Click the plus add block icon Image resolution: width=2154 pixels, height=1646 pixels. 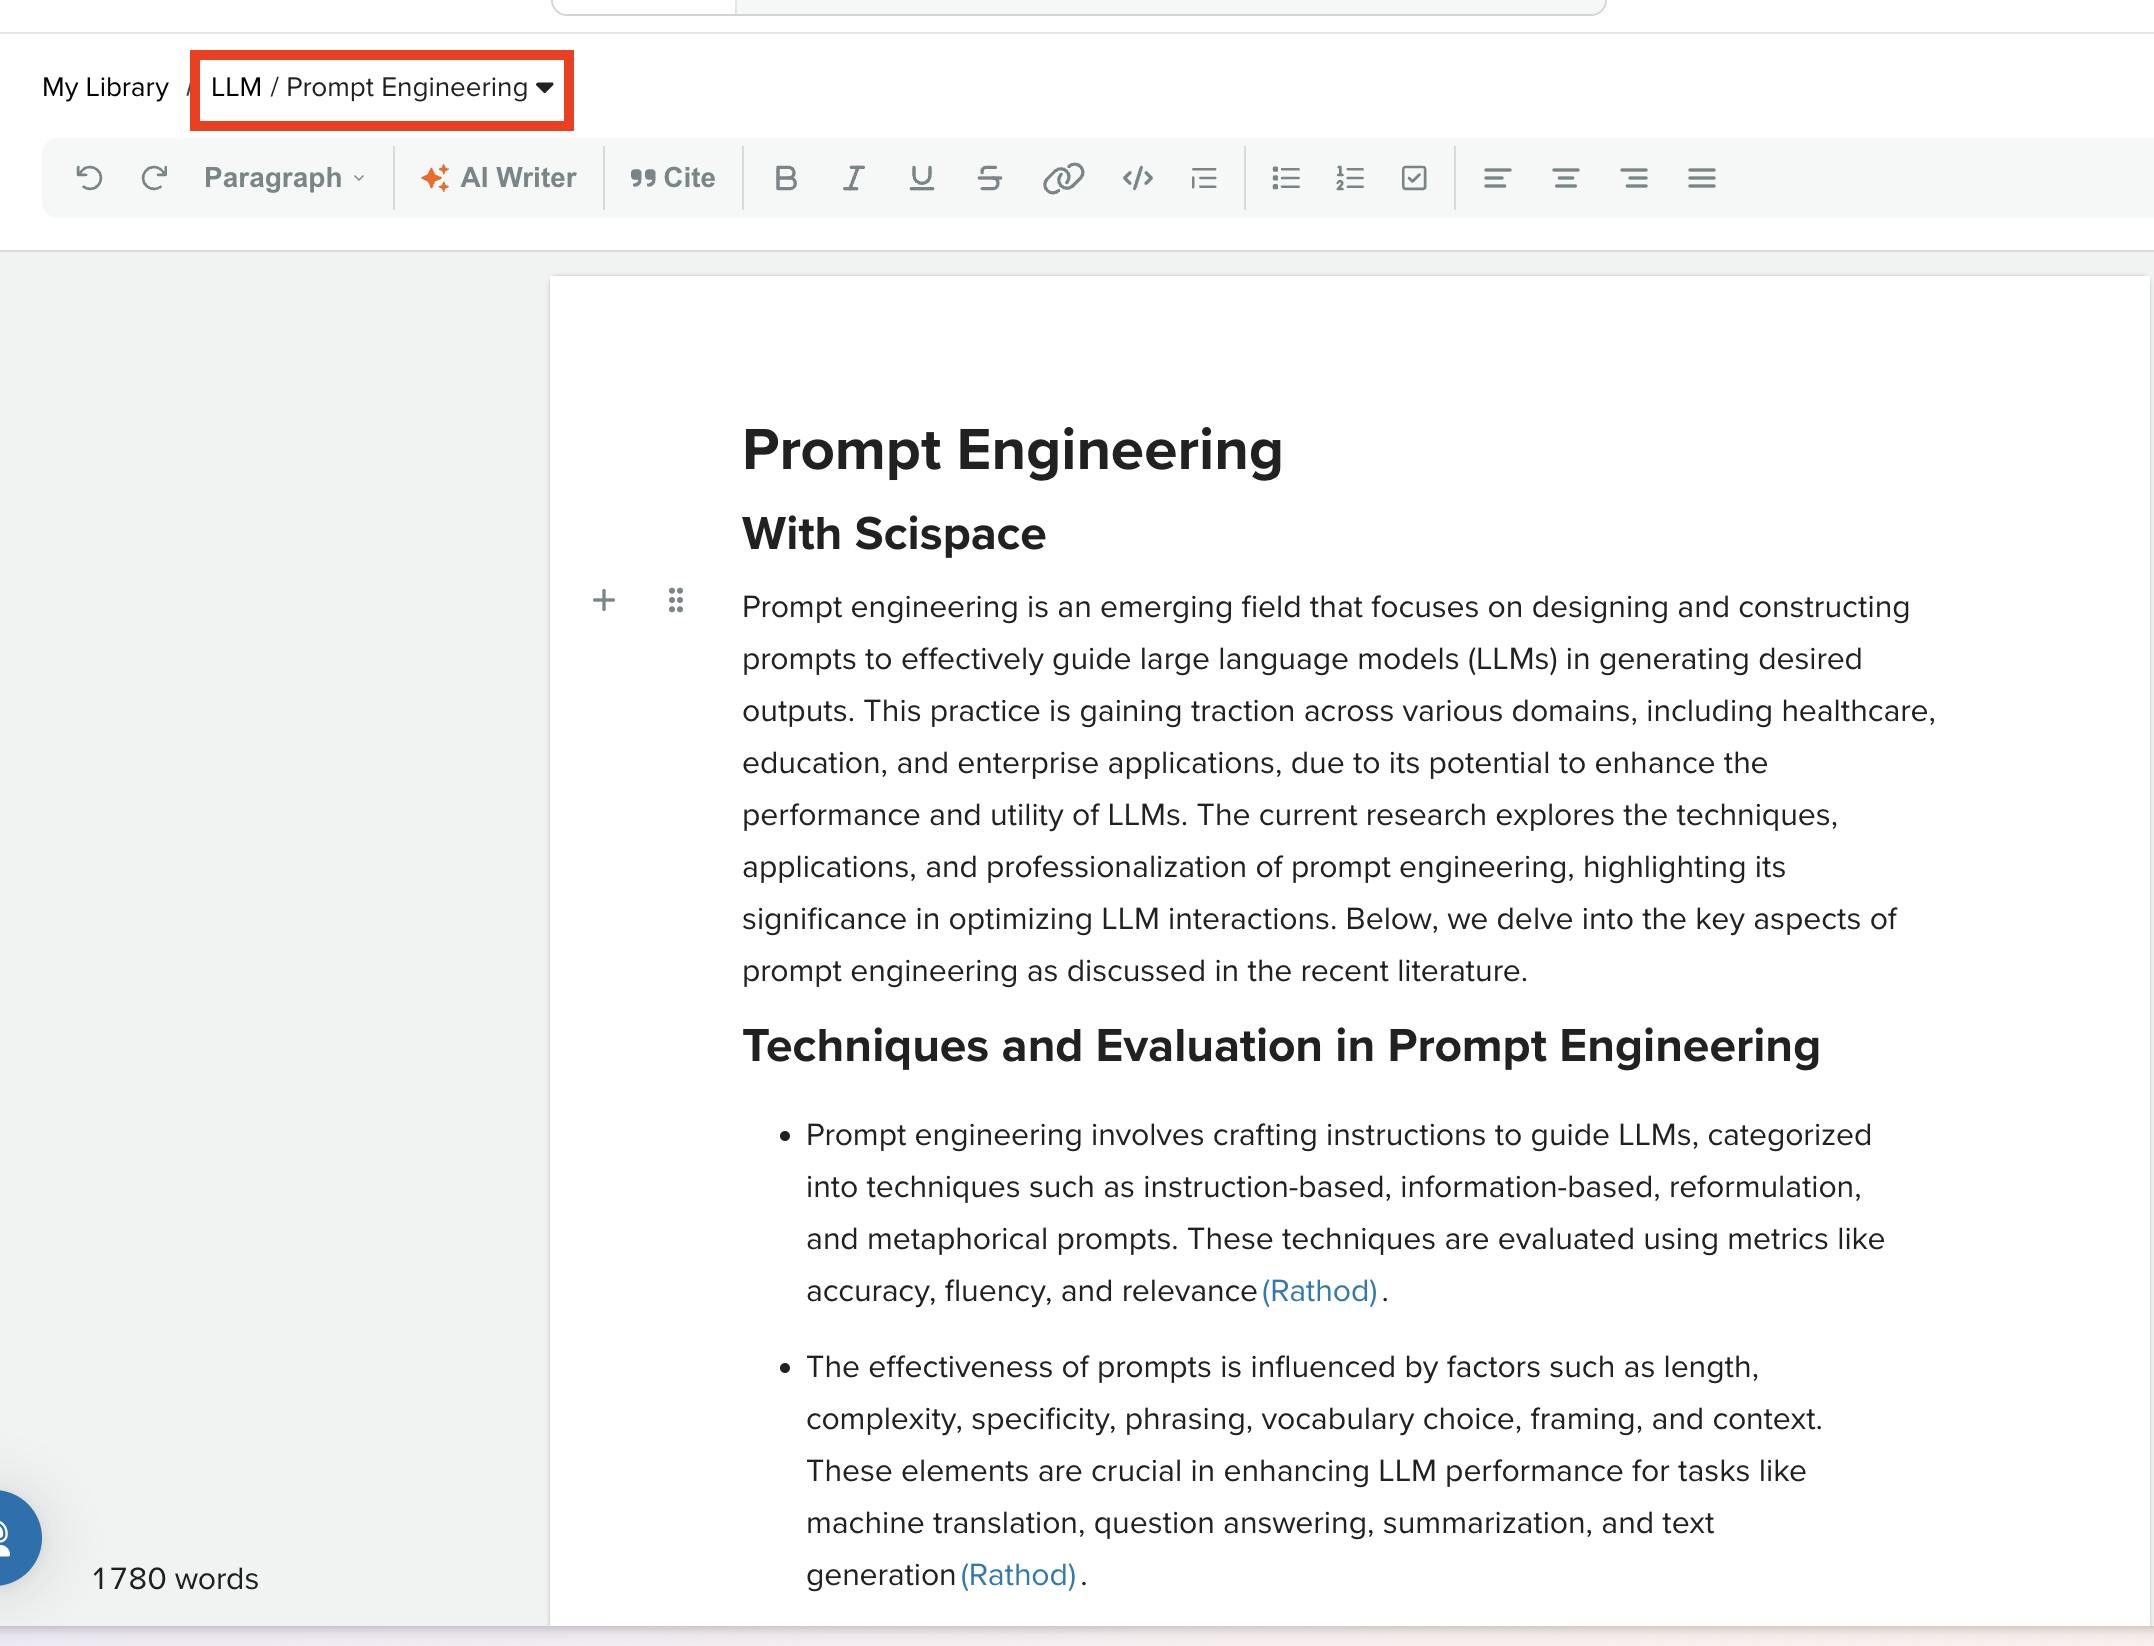click(604, 600)
